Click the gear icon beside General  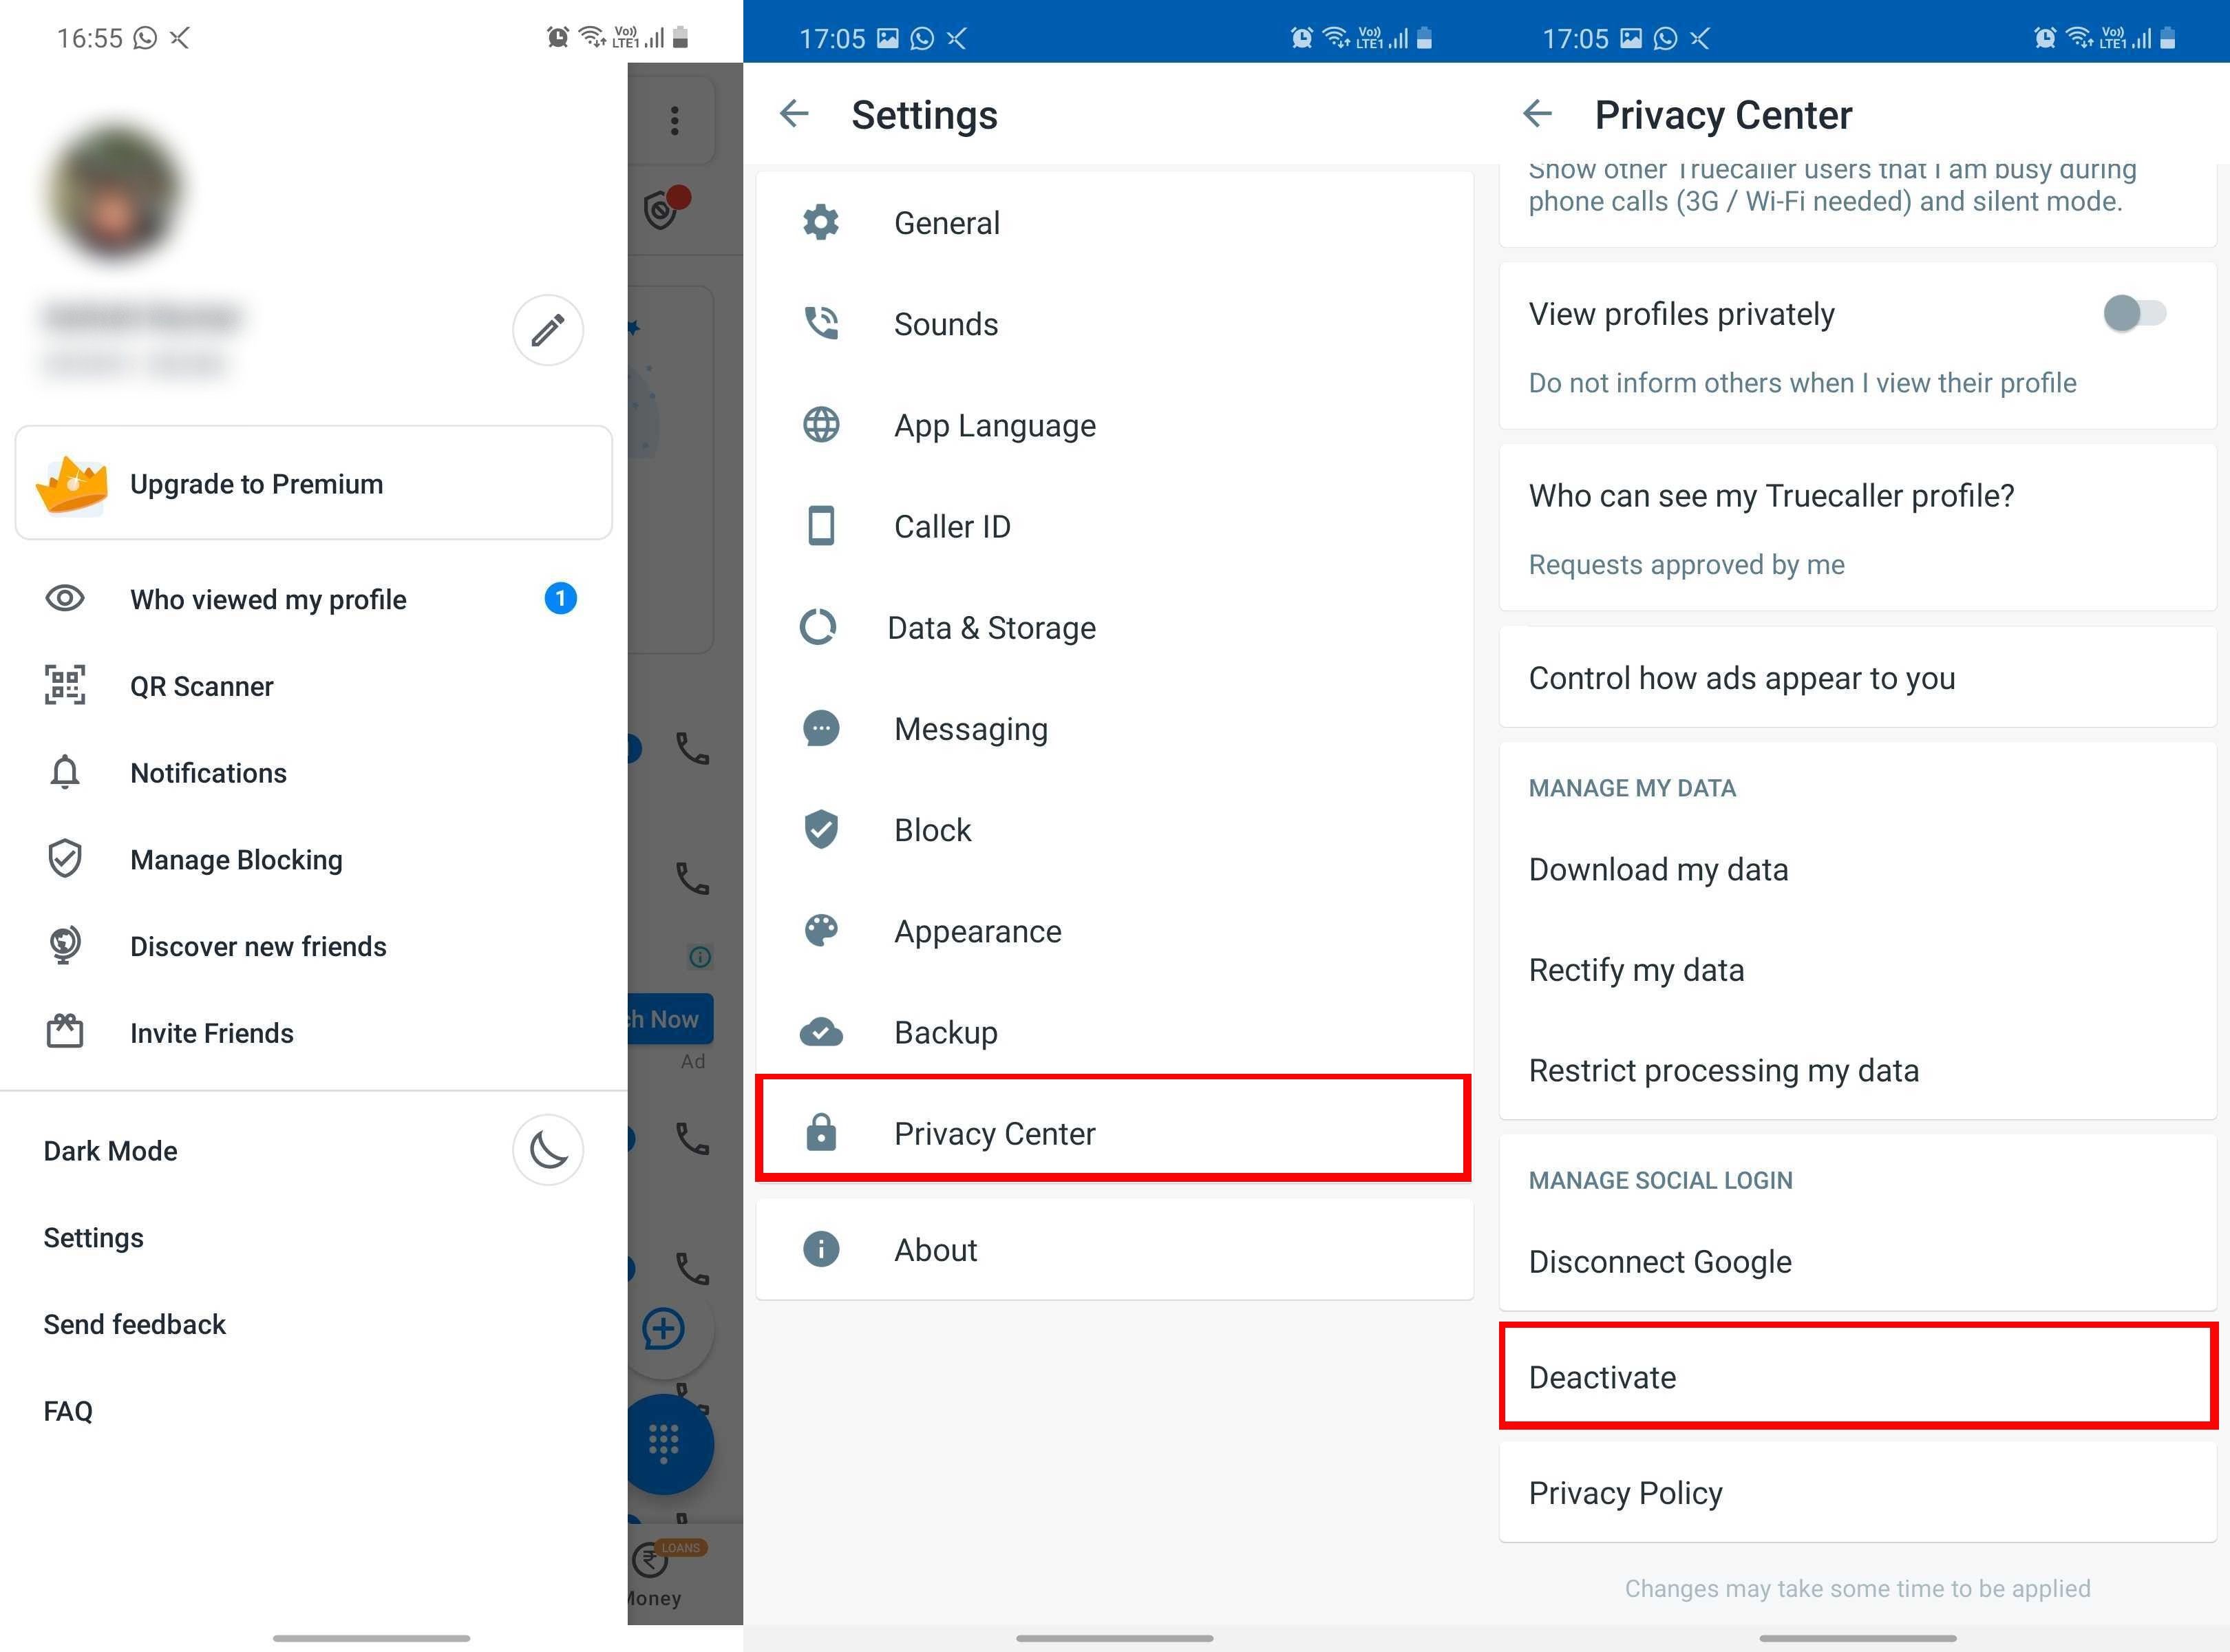click(x=821, y=222)
